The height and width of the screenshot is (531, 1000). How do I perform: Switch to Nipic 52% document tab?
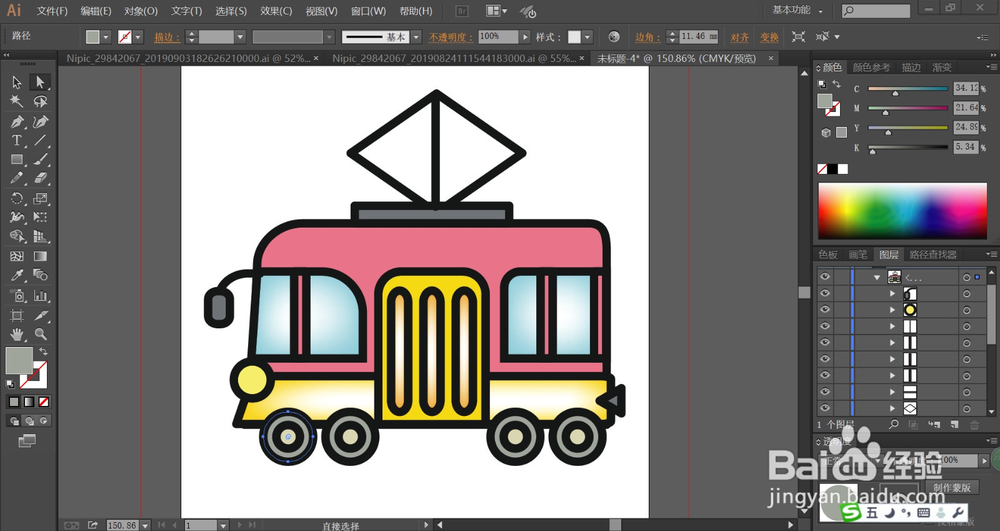point(188,58)
